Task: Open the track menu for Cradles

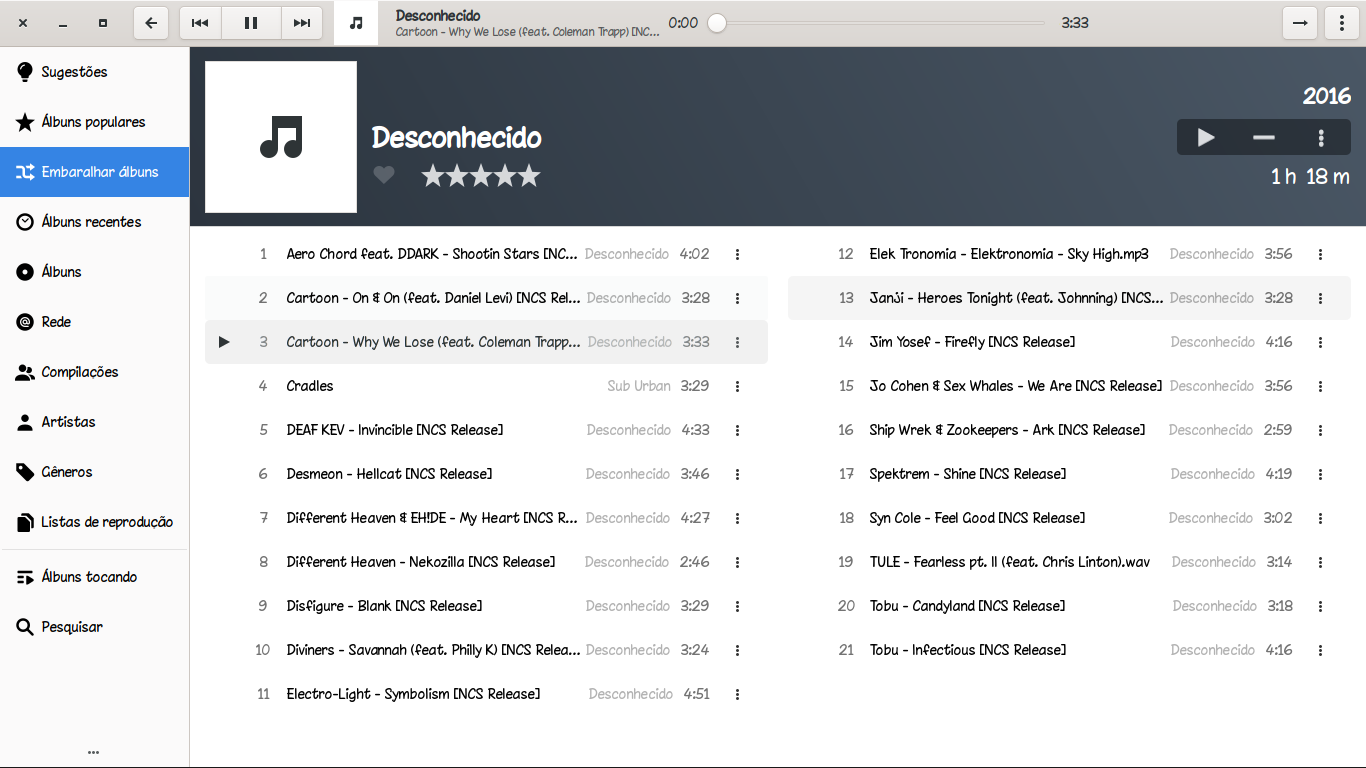Action: [737, 386]
